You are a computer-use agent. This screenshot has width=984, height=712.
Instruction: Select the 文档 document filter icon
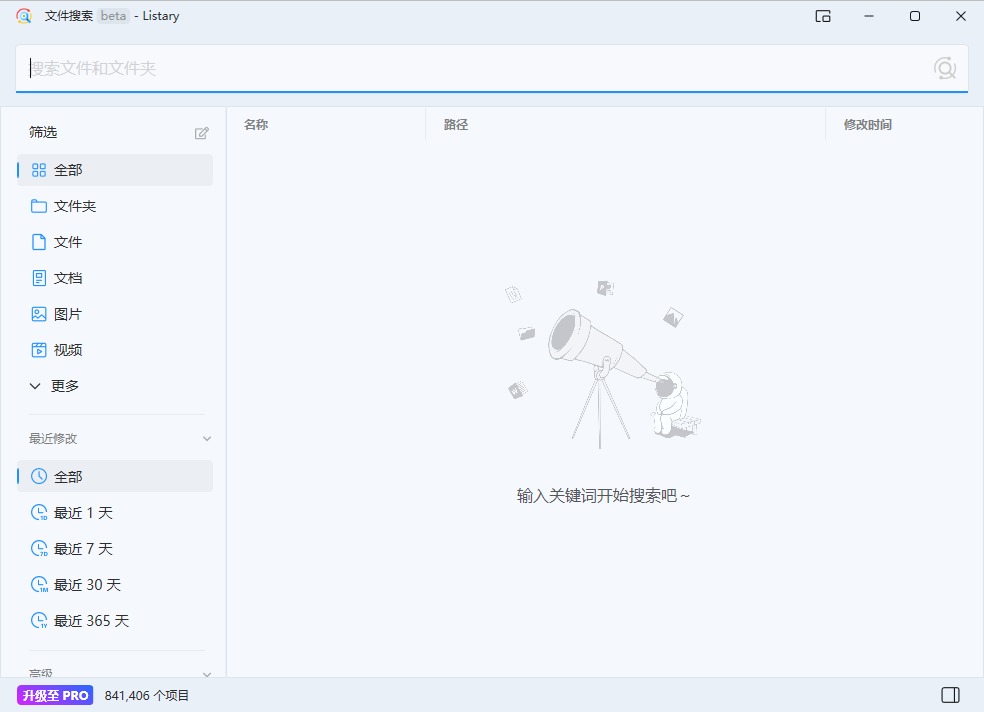click(38, 277)
